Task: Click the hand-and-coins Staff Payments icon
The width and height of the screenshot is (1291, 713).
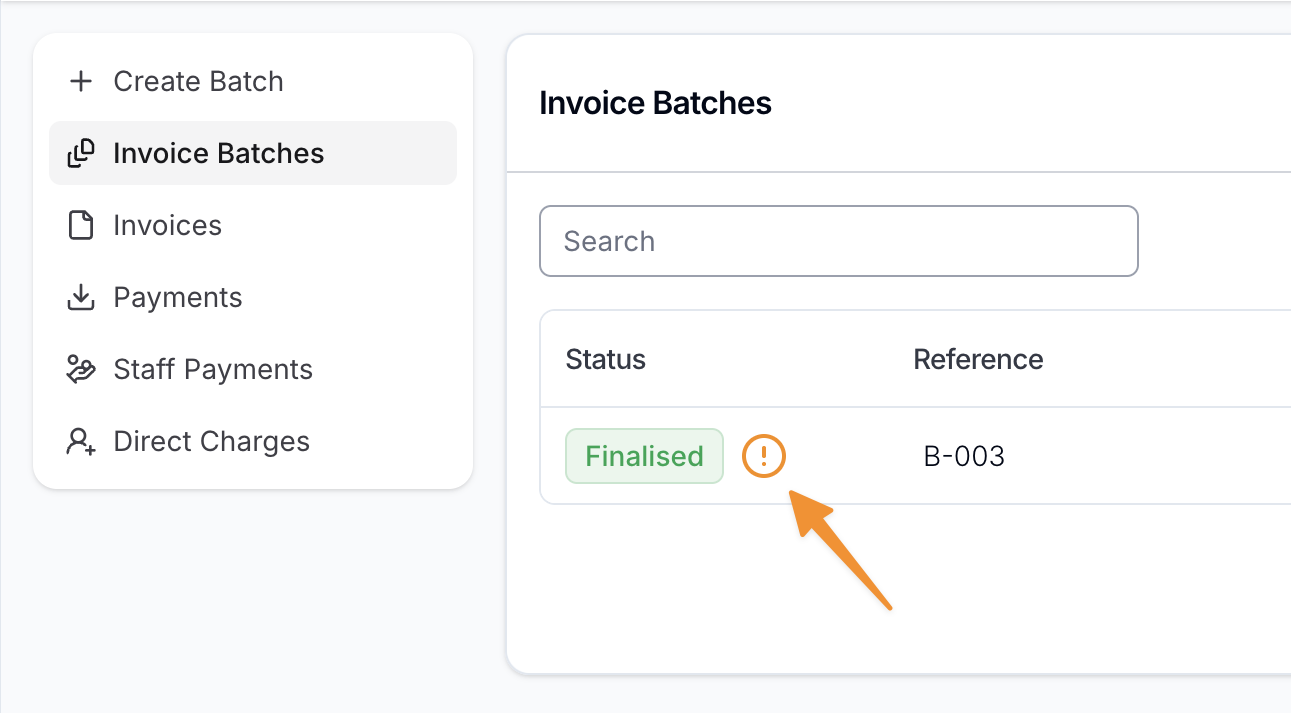Action: coord(80,370)
